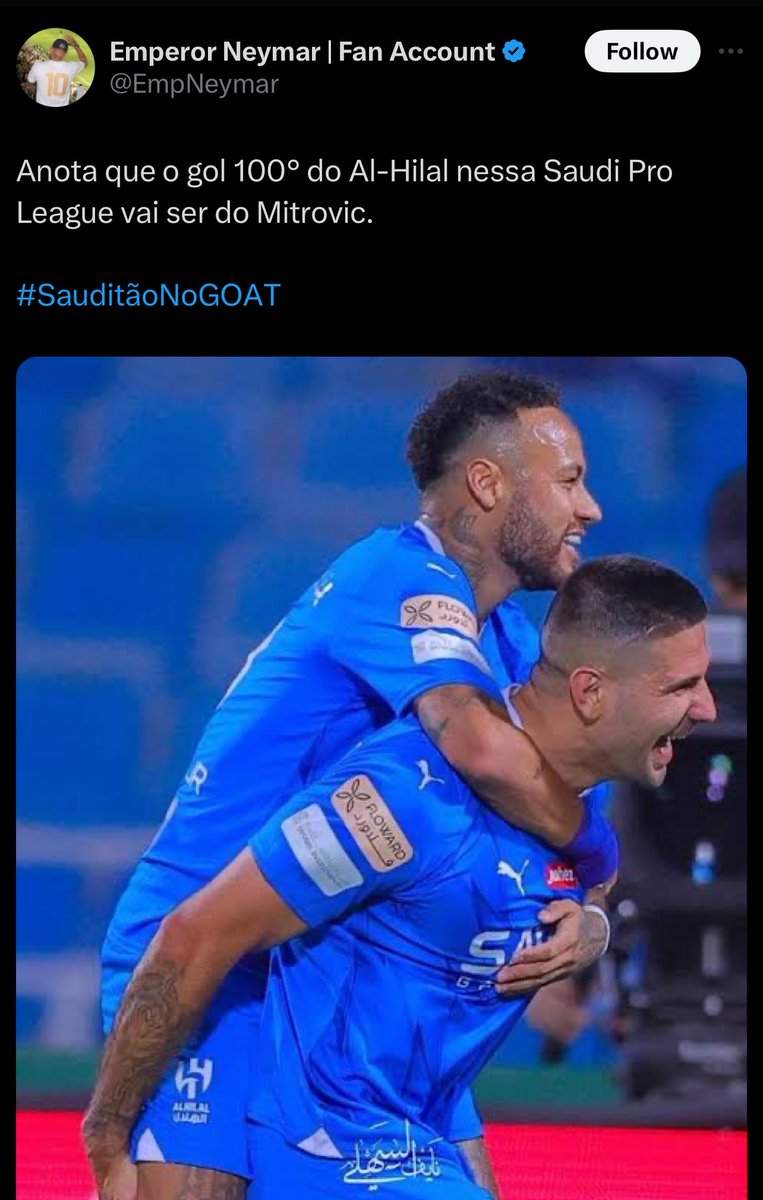Screen dimensions: 763x1200
Task: Click the Puma logo on front player's chest
Action: pos(513,876)
